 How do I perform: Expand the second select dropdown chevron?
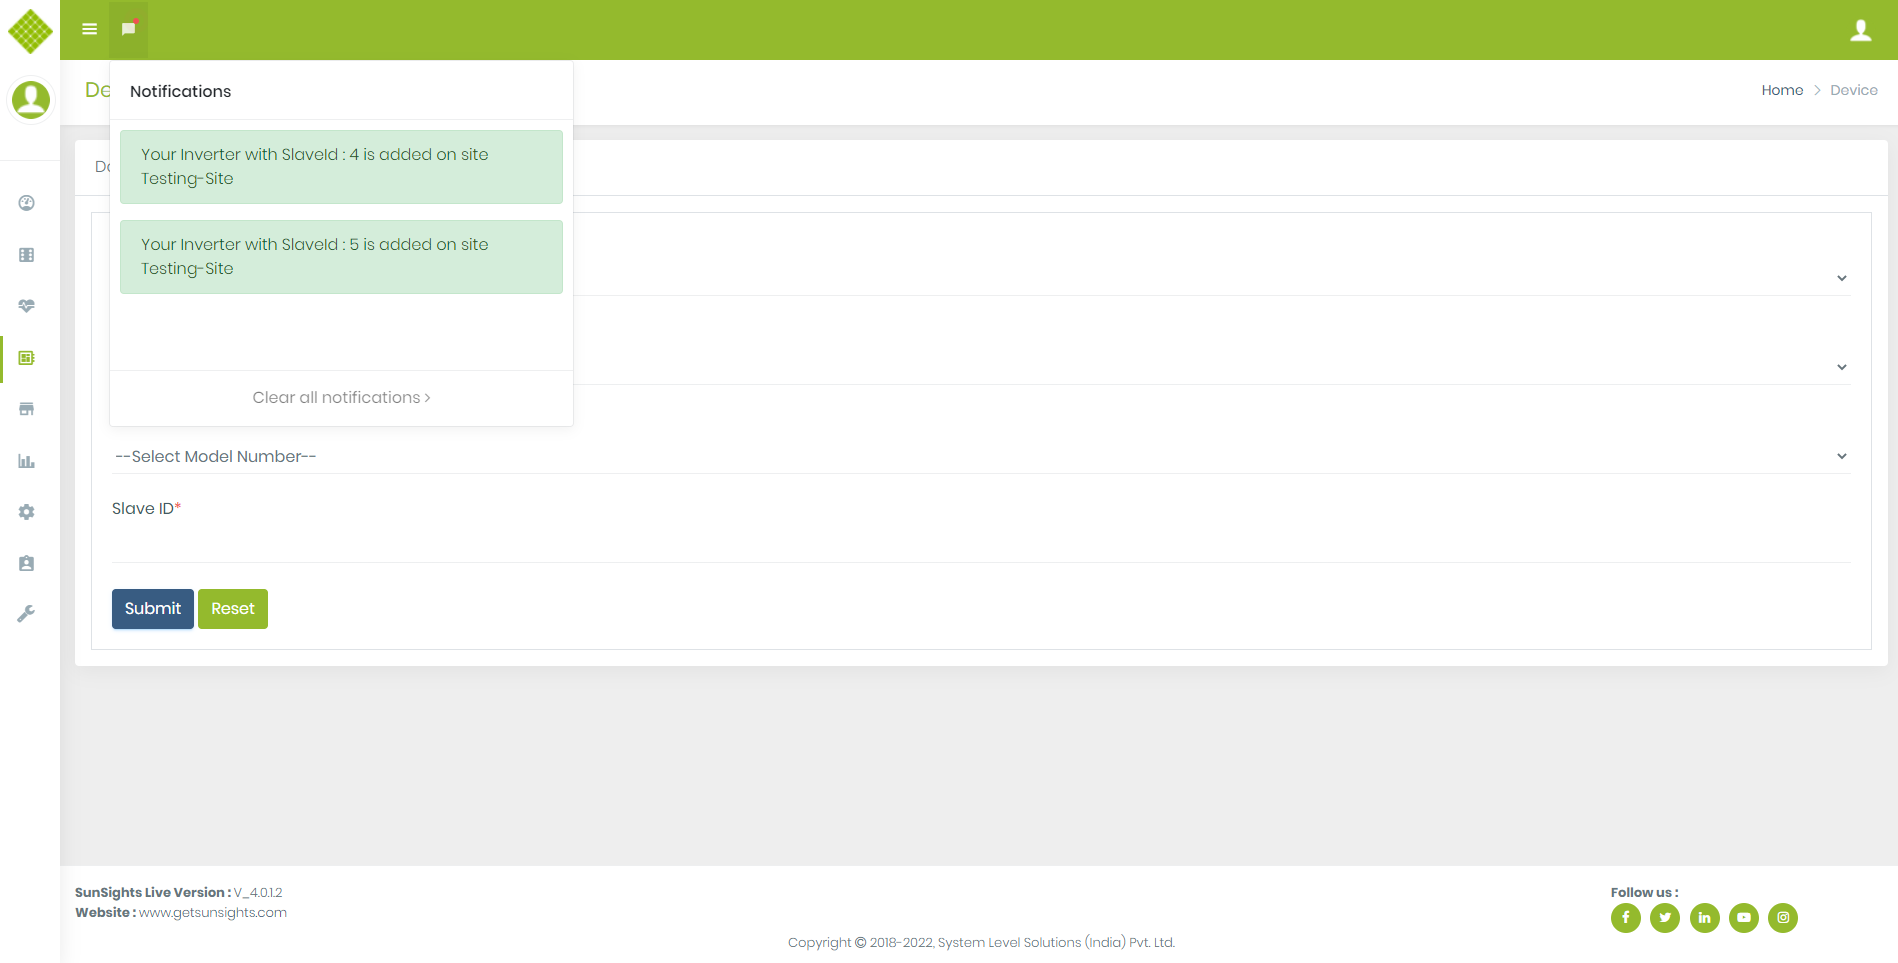coord(1841,367)
